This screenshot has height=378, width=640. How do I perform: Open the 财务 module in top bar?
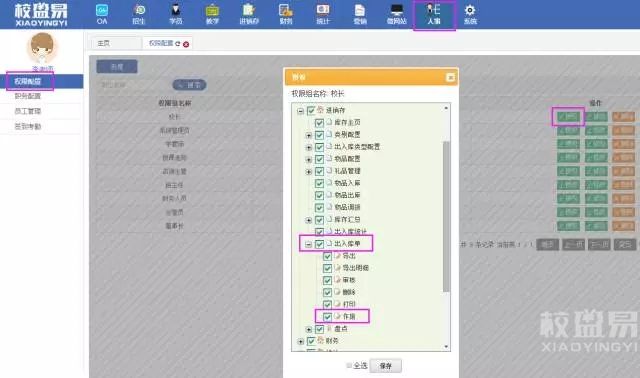(286, 14)
